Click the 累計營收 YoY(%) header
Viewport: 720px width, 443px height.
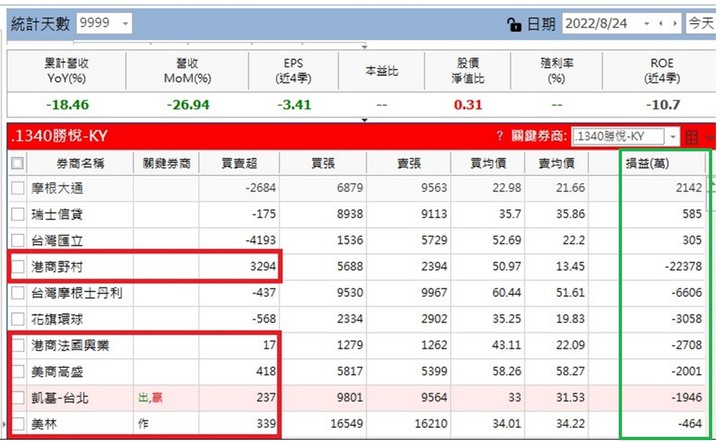click(67, 71)
